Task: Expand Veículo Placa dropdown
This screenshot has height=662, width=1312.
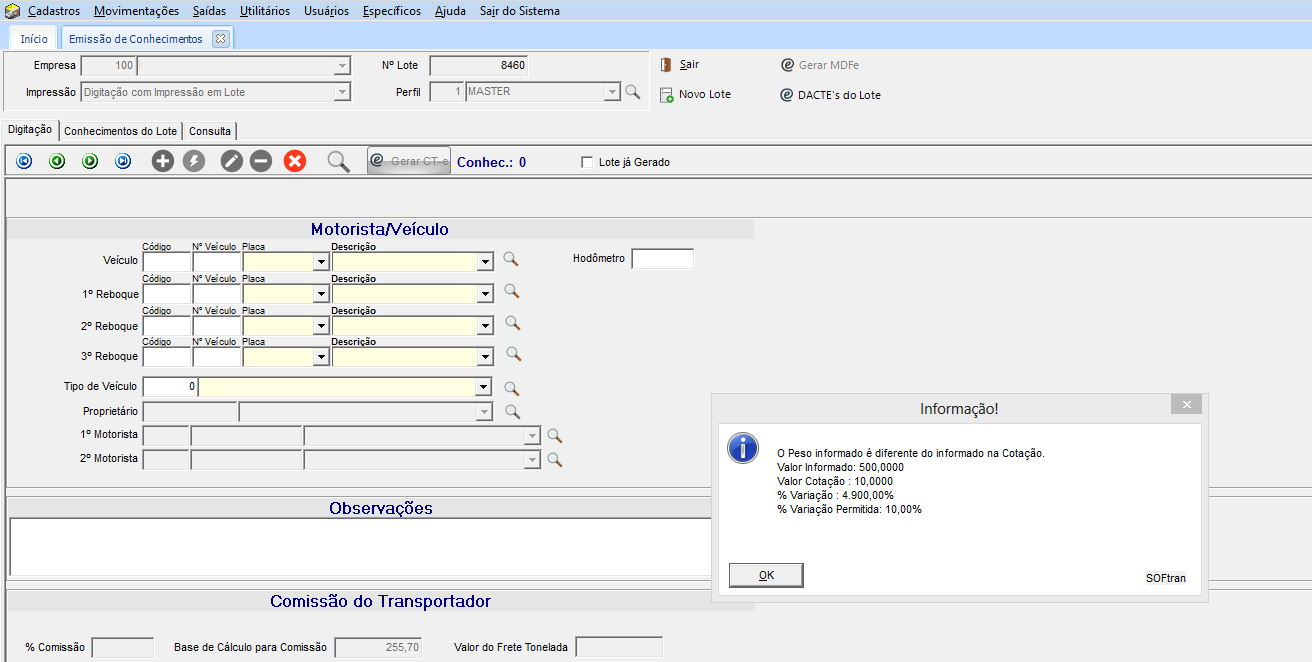Action: point(321,262)
